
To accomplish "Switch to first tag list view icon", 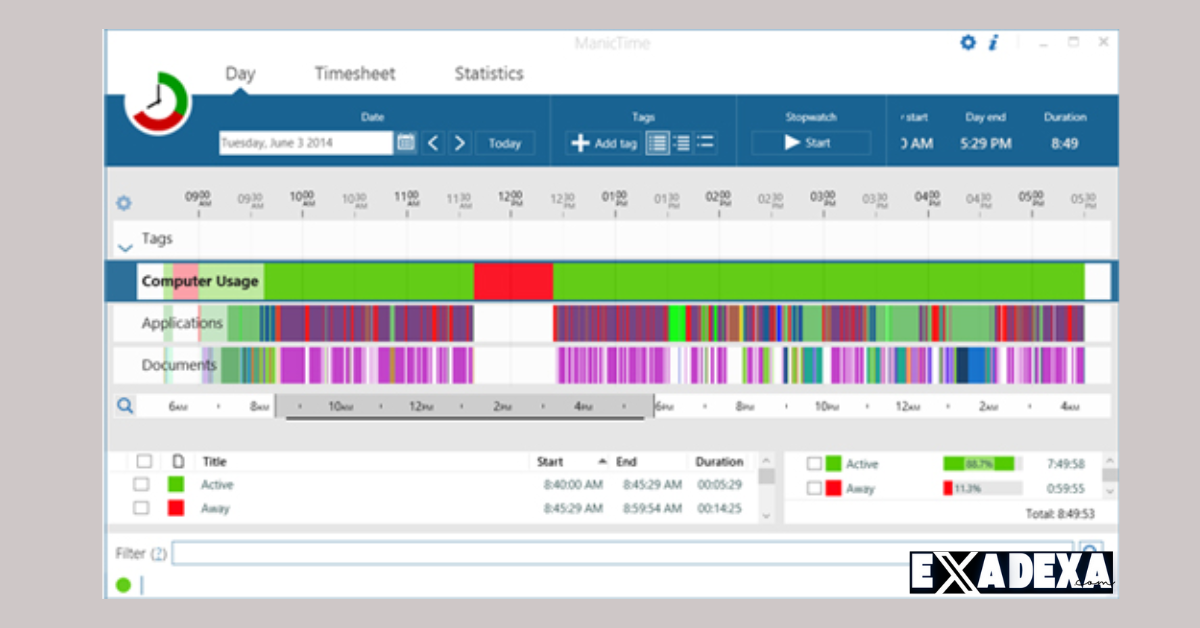I will coord(657,143).
